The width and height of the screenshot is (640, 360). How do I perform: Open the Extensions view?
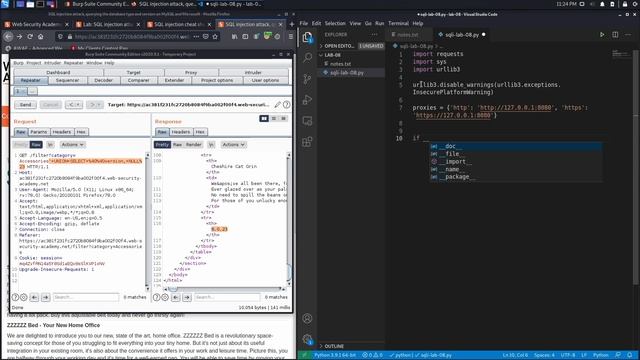click(307, 142)
